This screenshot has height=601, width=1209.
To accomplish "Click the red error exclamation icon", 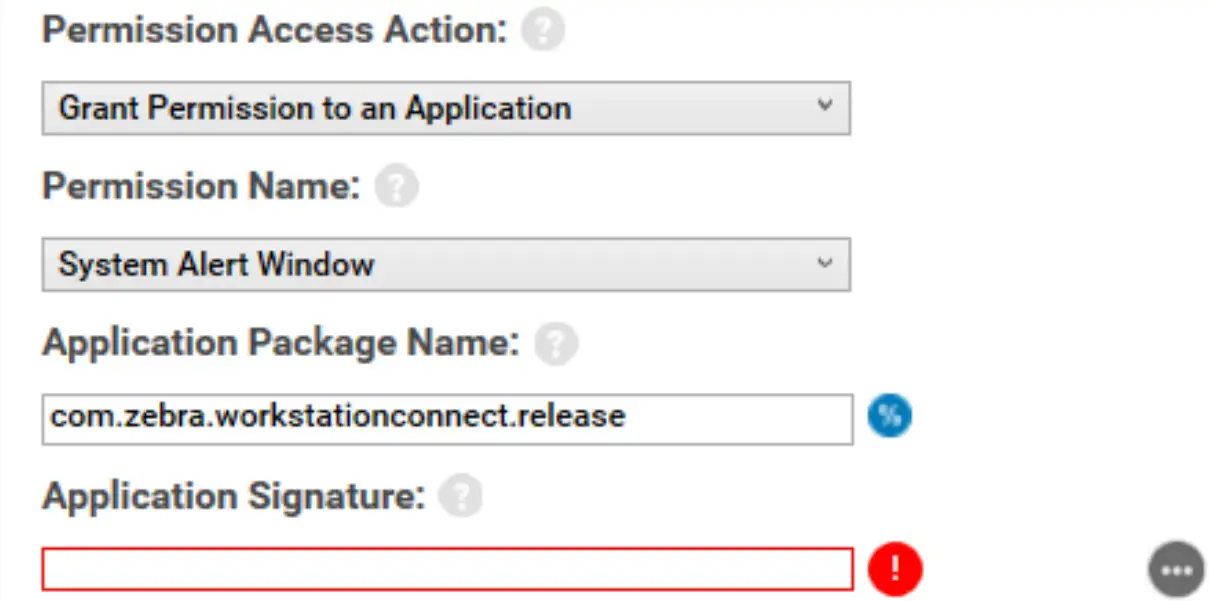I will (895, 569).
